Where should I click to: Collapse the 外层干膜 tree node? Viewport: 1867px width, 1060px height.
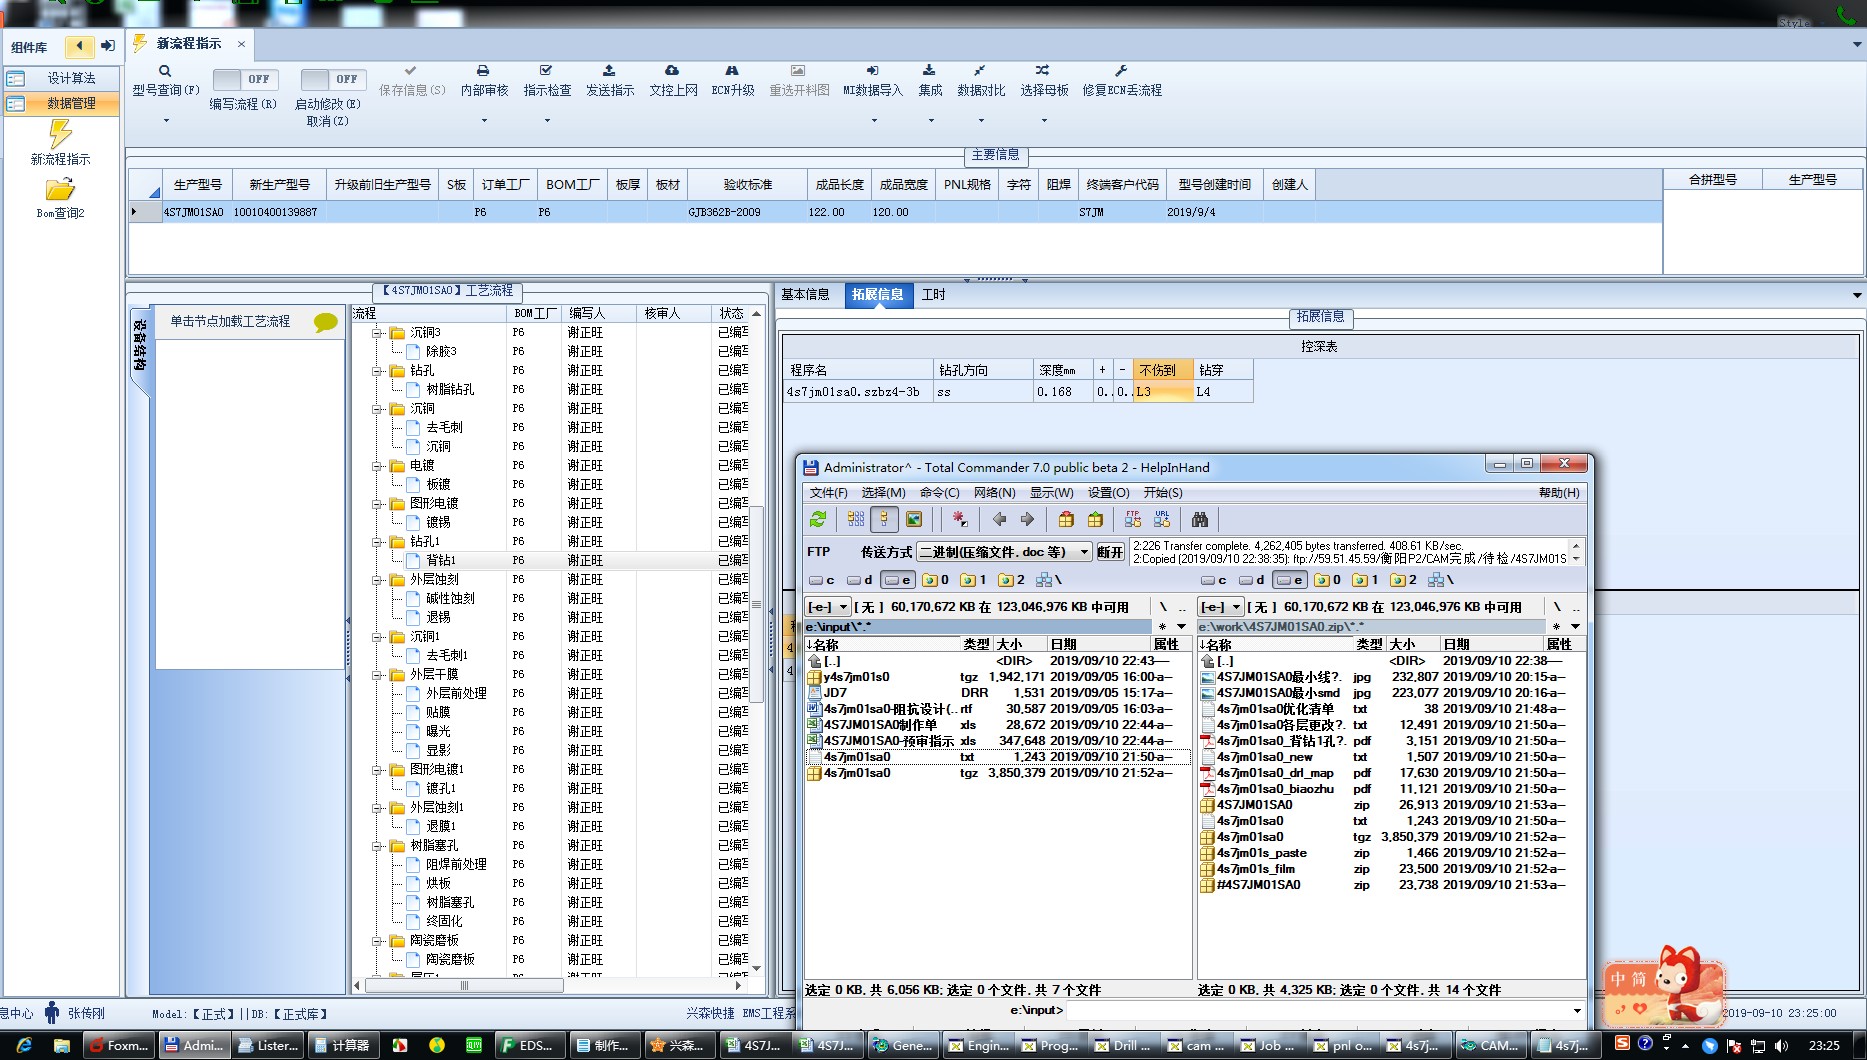point(377,675)
